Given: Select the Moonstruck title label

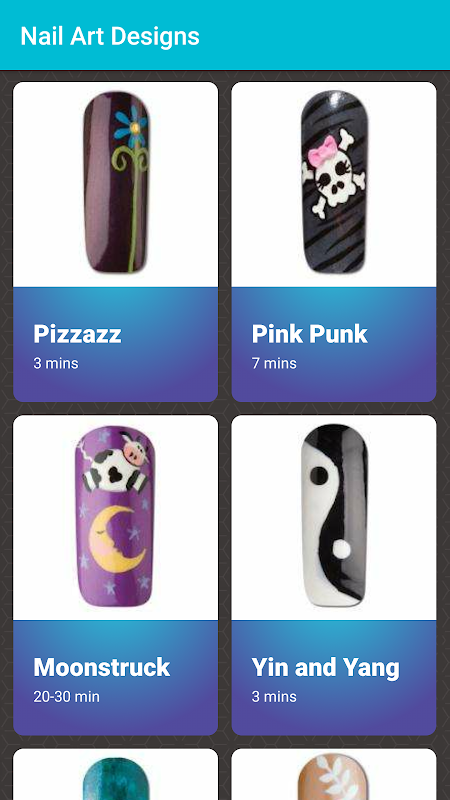Looking at the screenshot, I should pos(102,667).
